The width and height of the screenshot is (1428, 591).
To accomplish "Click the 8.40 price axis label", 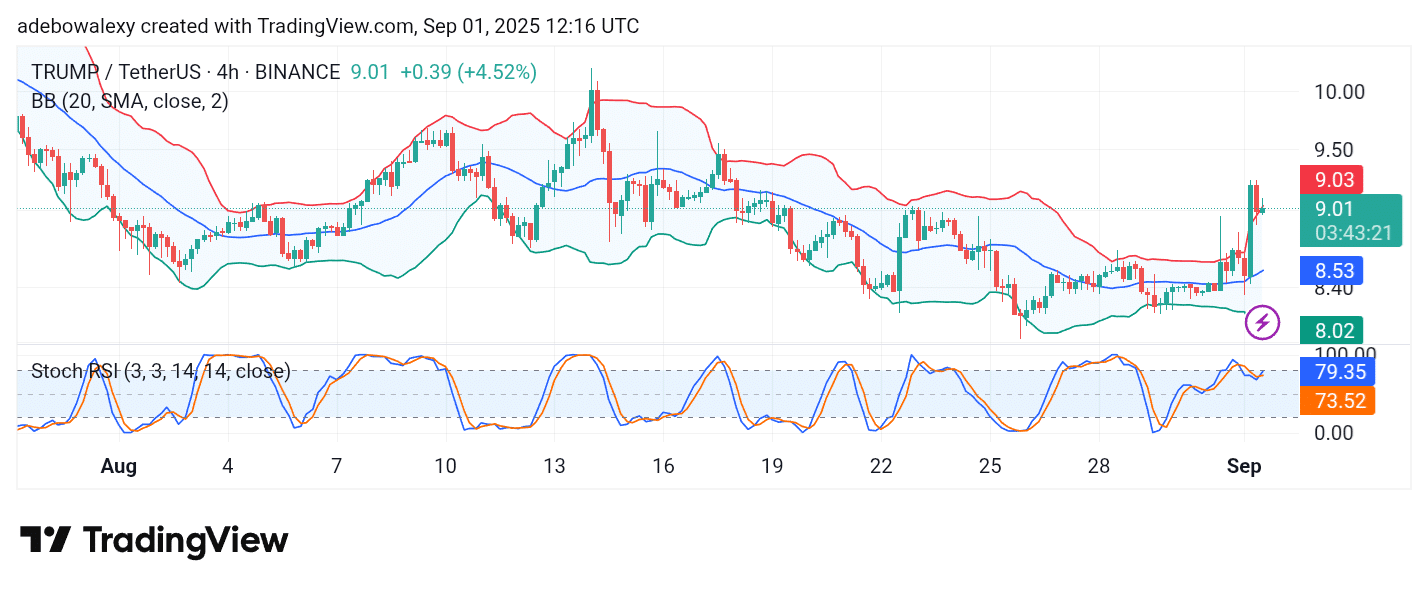I will (1334, 289).
